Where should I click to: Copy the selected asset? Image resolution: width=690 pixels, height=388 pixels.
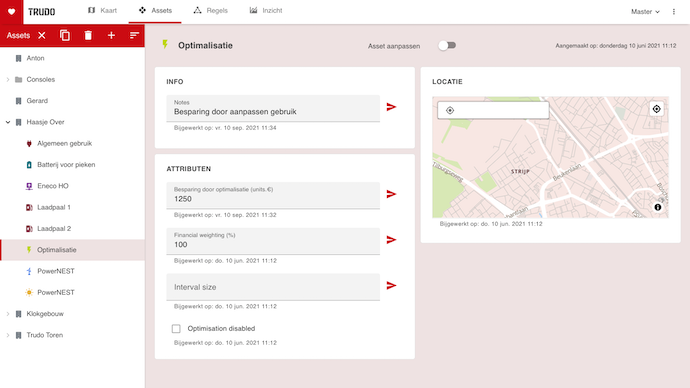pyautogui.click(x=65, y=36)
